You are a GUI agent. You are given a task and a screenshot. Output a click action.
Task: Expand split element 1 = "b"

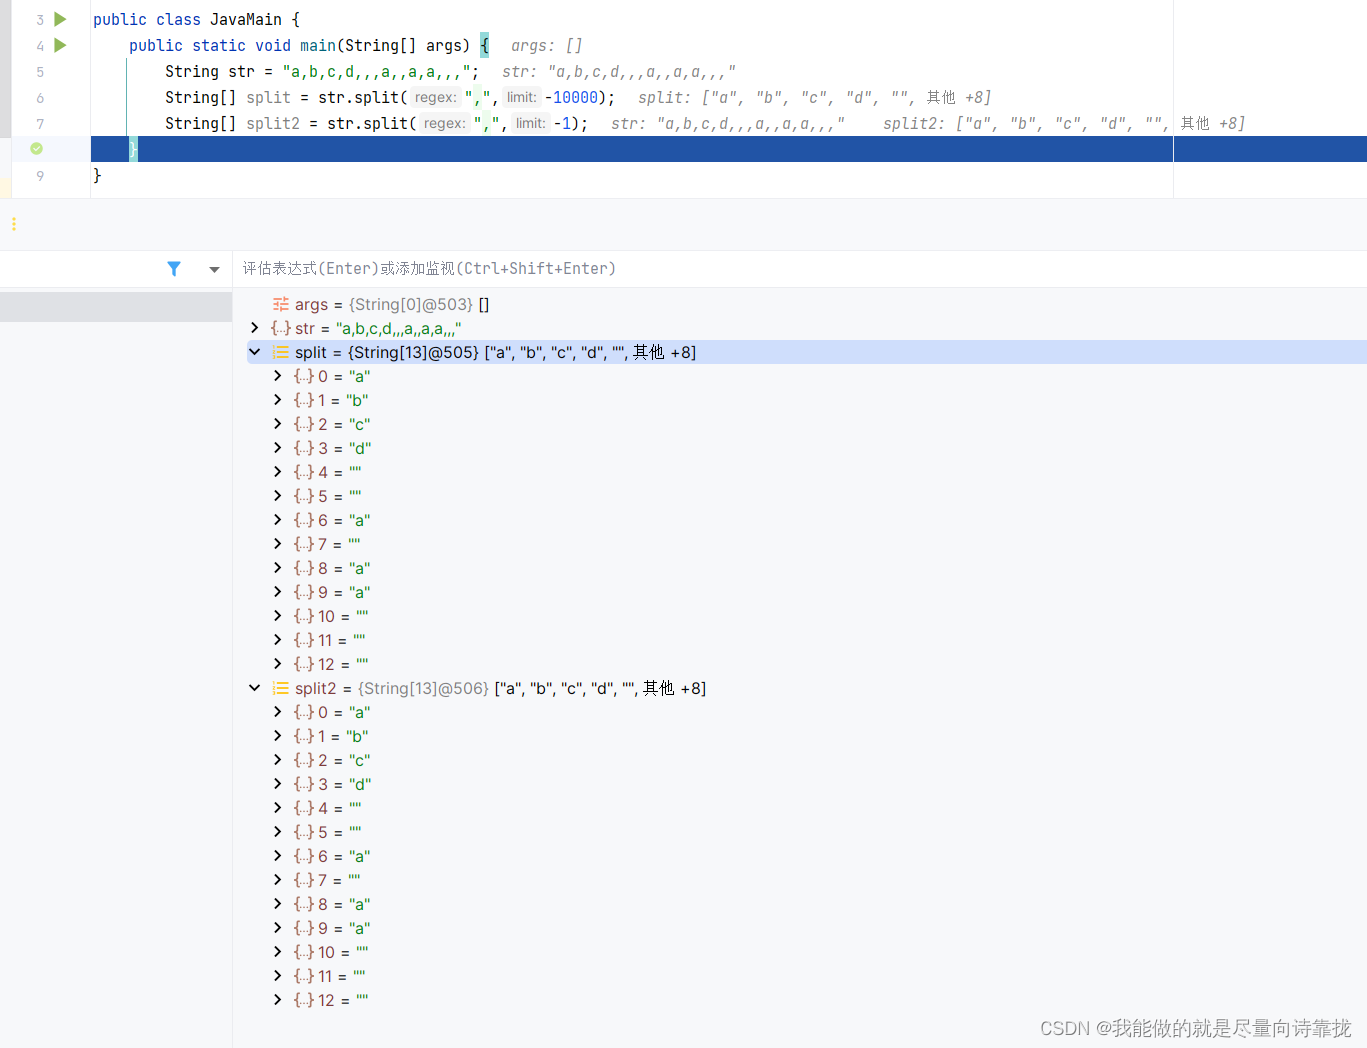pyautogui.click(x=278, y=400)
